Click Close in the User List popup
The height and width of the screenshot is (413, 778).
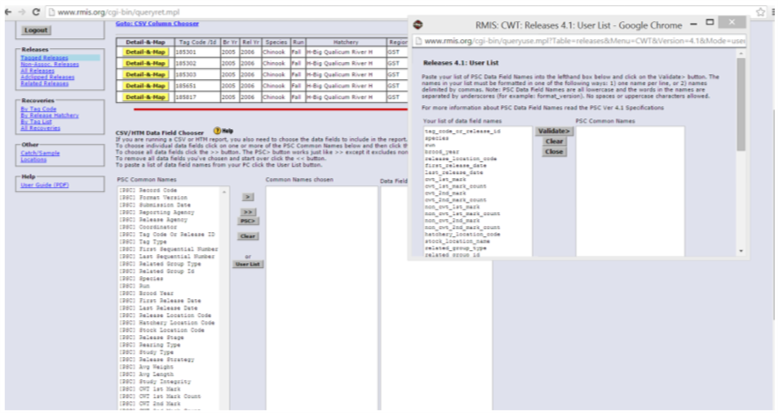[x=554, y=152]
